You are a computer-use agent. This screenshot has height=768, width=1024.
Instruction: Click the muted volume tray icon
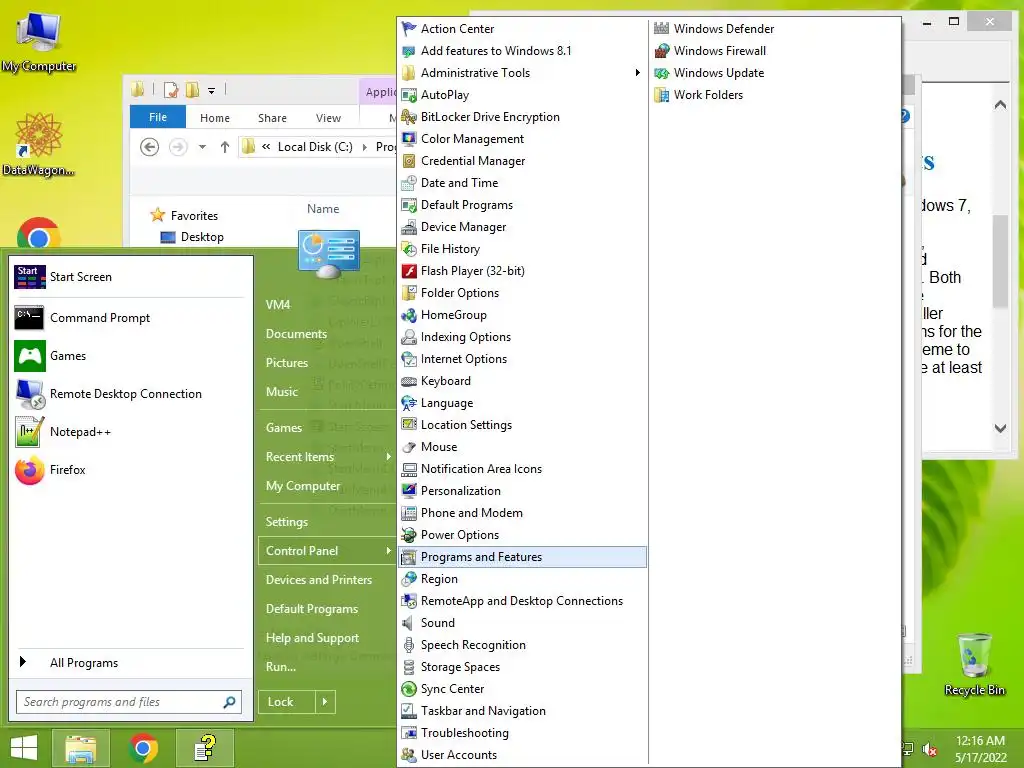(x=930, y=749)
